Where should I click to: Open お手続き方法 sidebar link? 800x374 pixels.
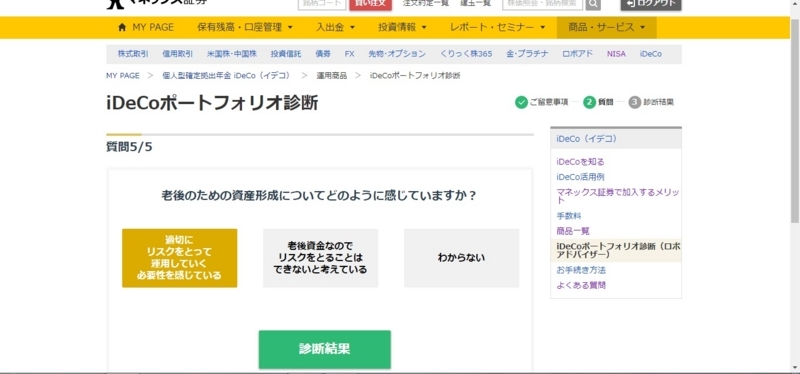581,270
